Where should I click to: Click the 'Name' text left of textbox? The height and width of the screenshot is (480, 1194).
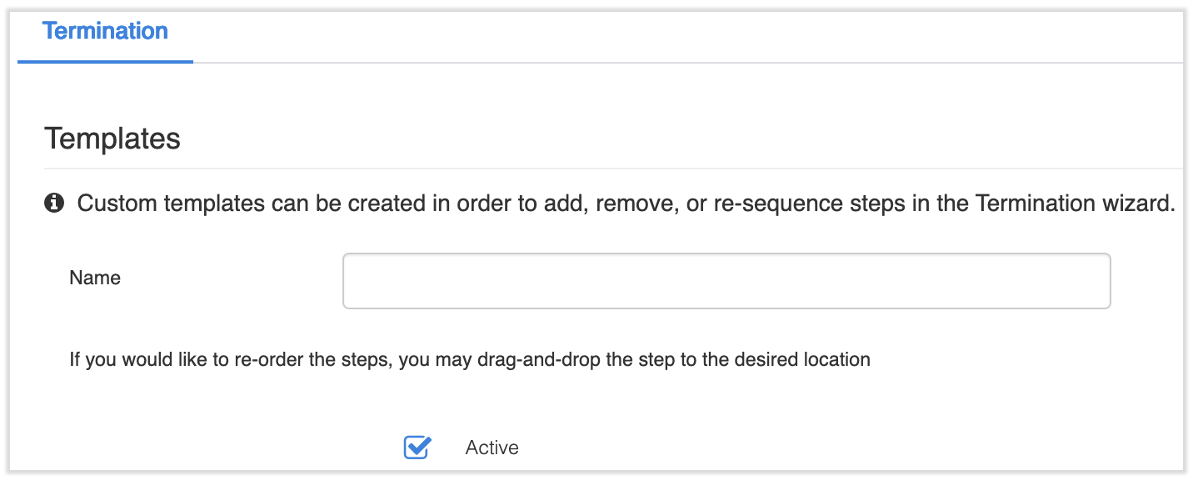[95, 279]
